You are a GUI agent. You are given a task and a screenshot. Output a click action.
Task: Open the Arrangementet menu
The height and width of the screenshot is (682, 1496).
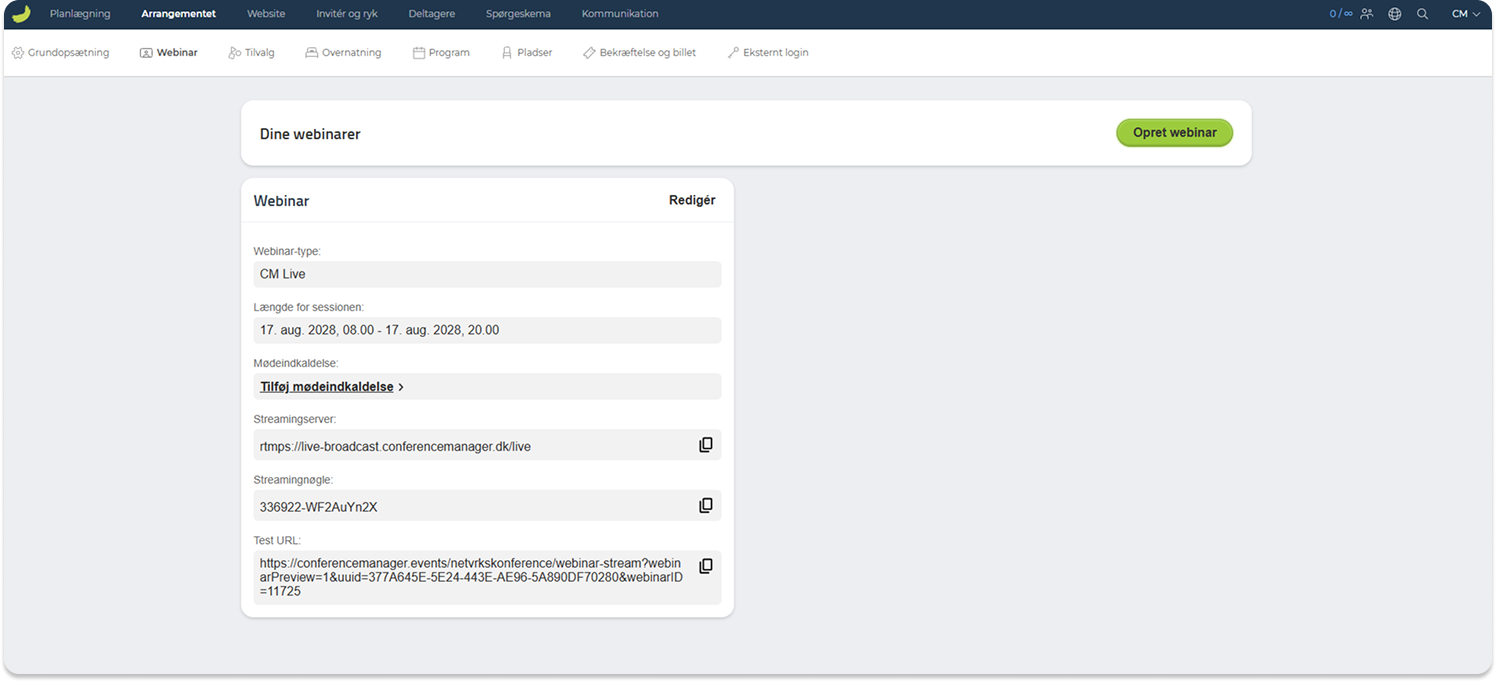(x=179, y=14)
